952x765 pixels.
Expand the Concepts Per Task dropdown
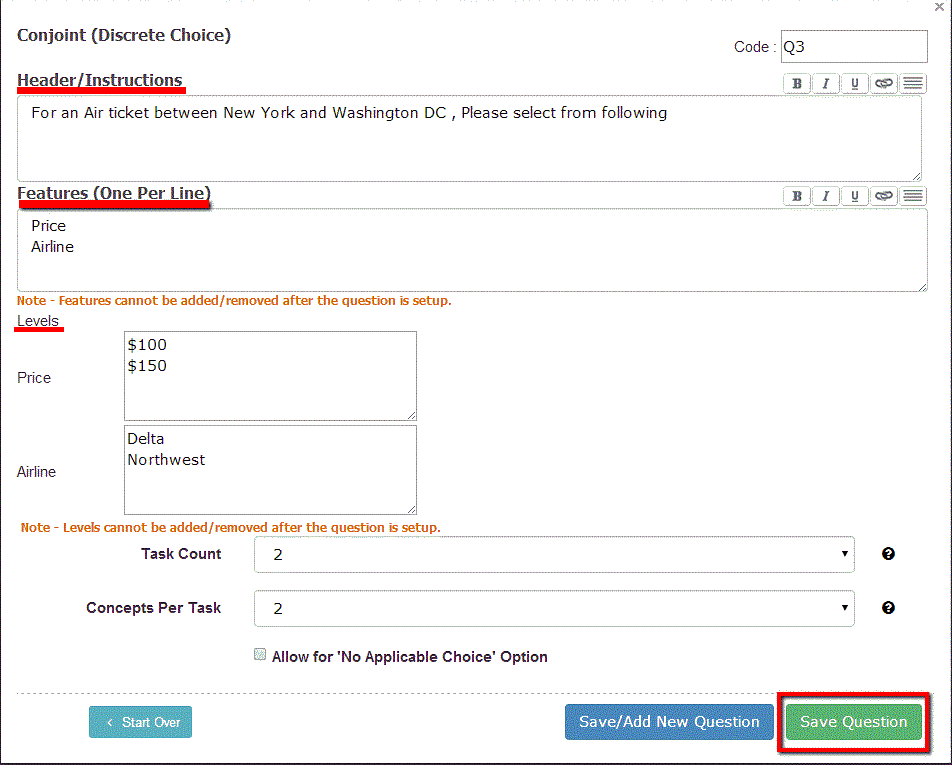554,608
